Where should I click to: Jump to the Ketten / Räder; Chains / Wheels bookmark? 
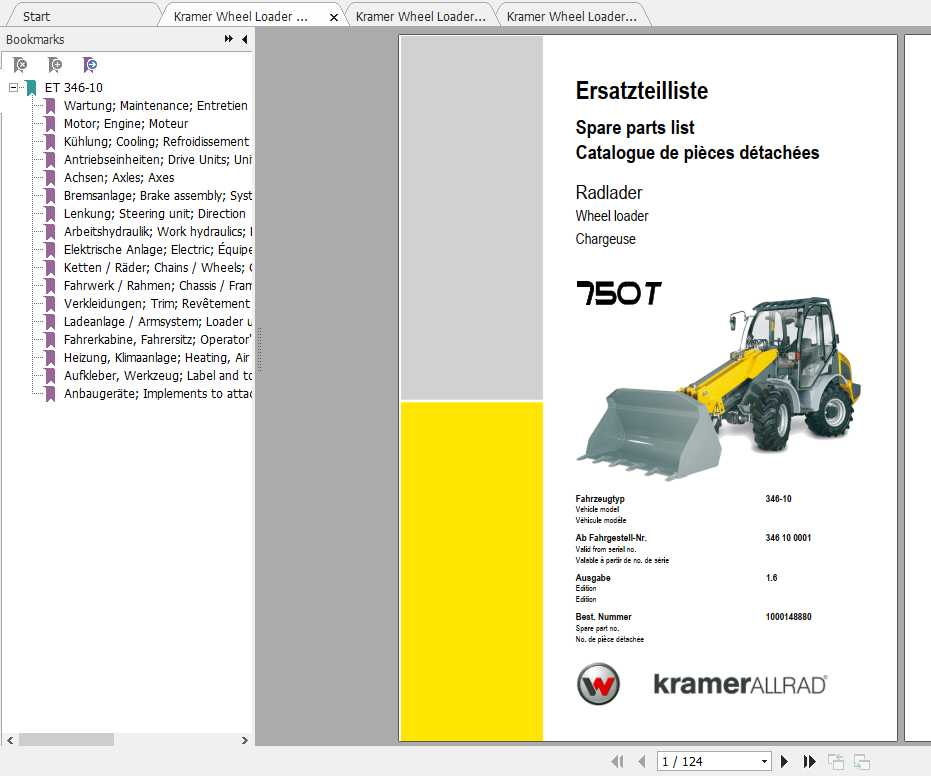point(158,267)
